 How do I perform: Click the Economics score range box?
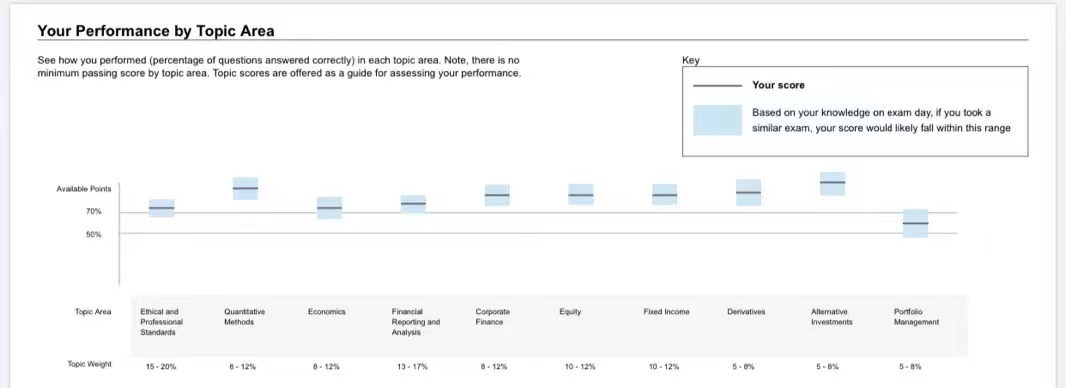point(329,208)
